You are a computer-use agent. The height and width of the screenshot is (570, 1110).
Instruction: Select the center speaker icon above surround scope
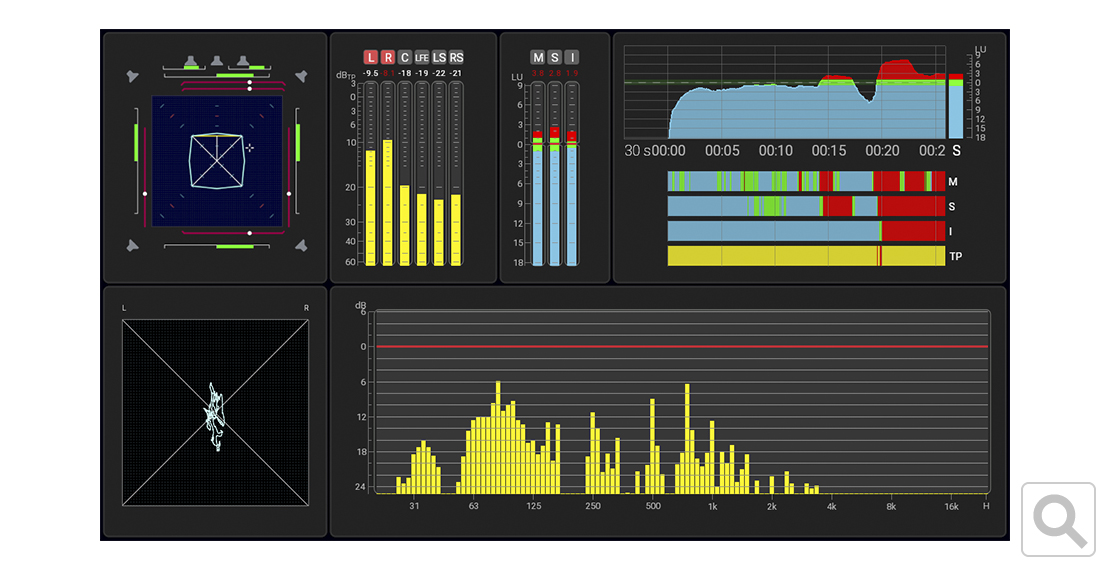coord(217,62)
